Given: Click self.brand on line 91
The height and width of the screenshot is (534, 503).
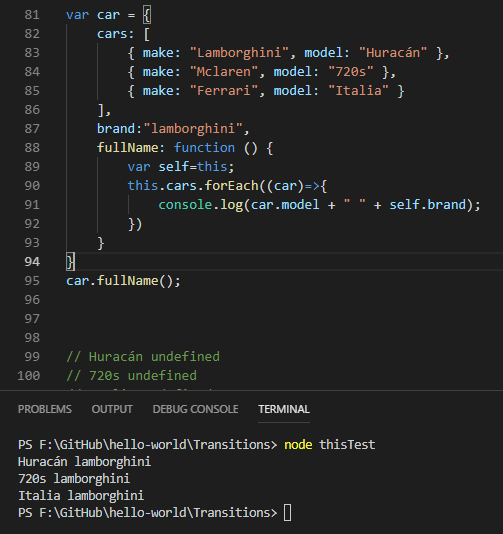Looking at the screenshot, I should click(427, 205).
